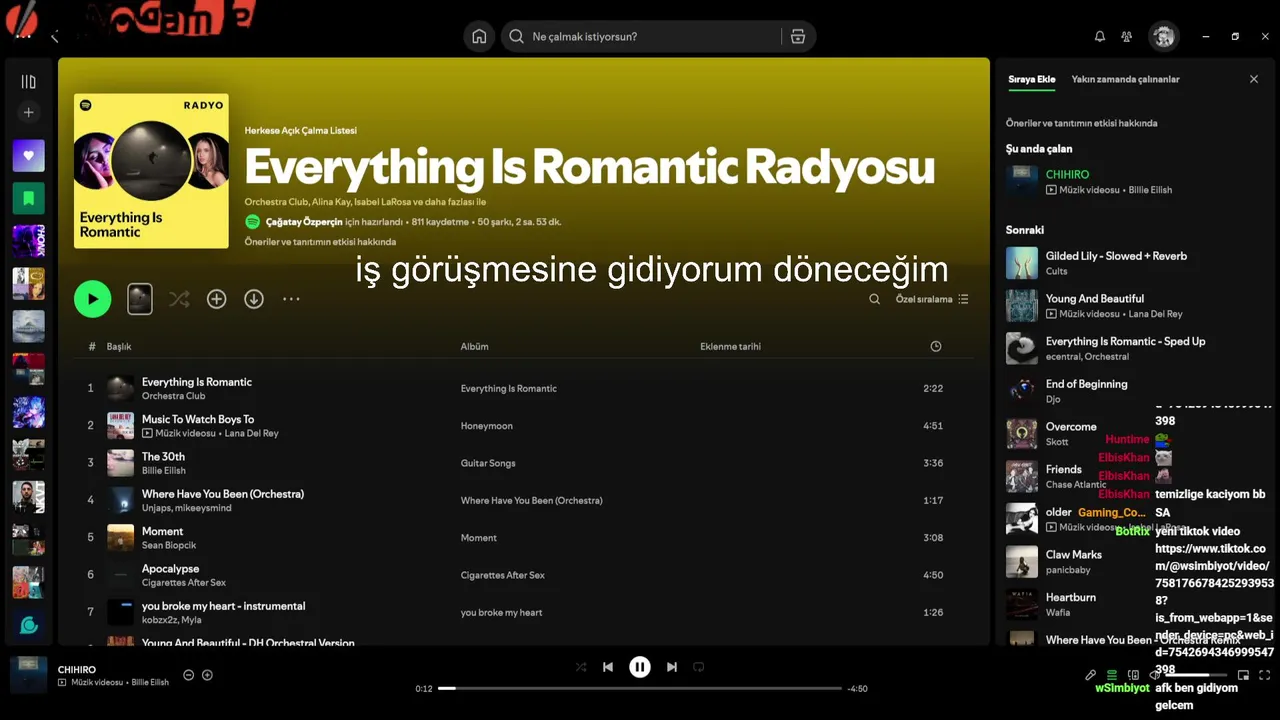
Task: Sort tracks by the duration clock header
Action: point(936,346)
